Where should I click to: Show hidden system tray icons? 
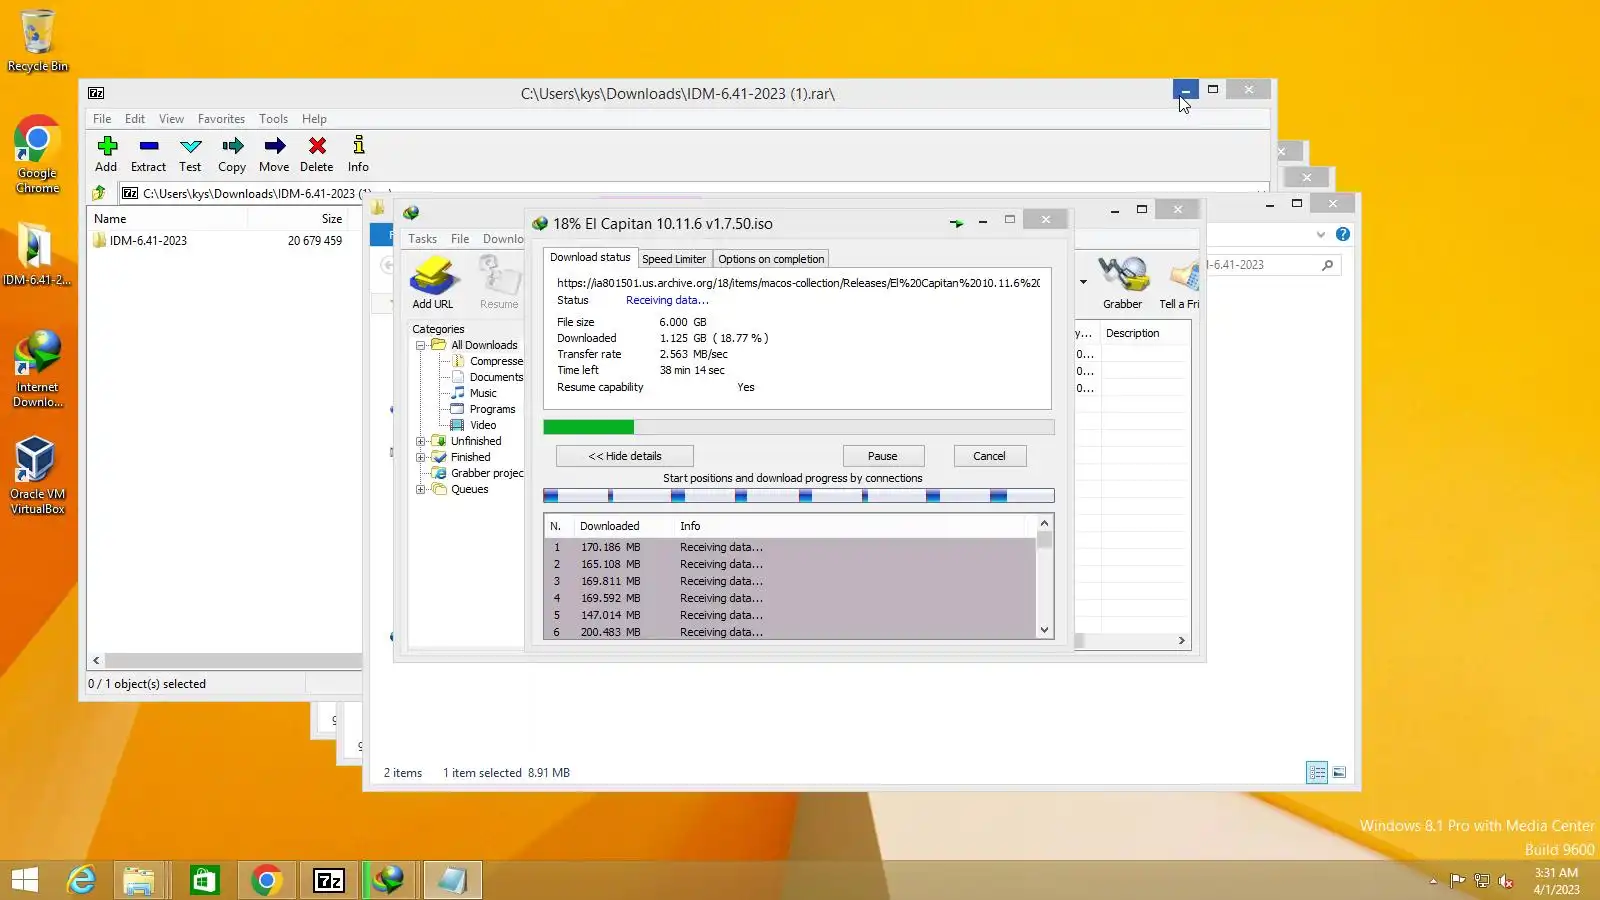pyautogui.click(x=1433, y=881)
